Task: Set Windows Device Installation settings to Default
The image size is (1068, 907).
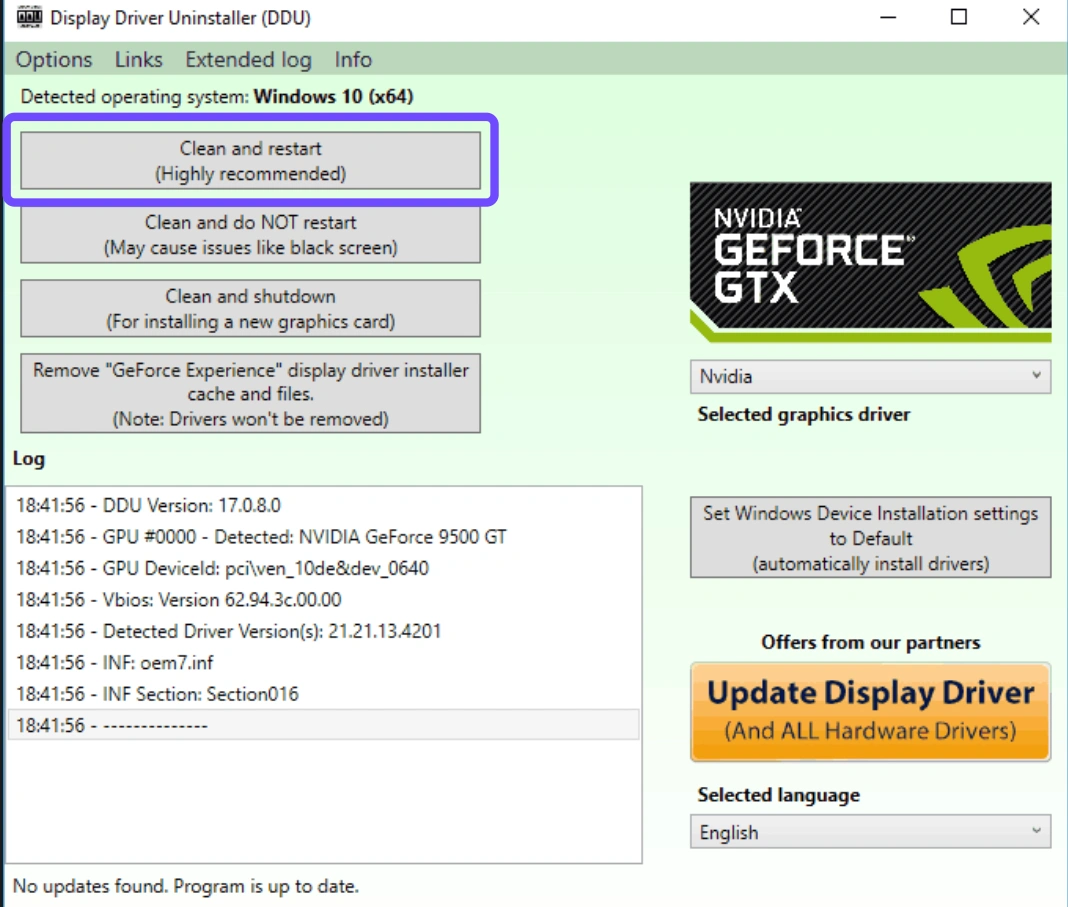Action: point(870,538)
